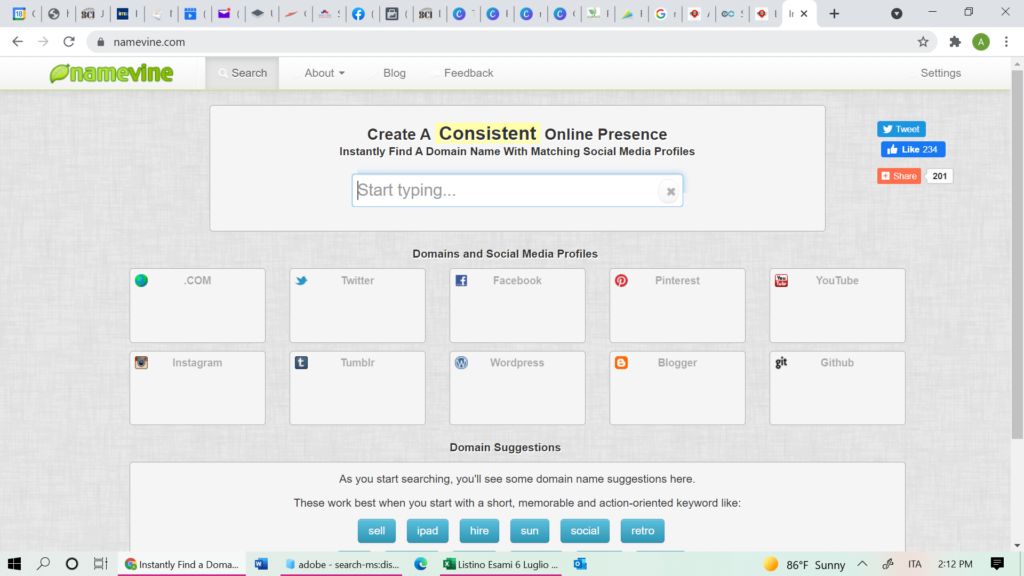Click the Instagram camera icon
The height and width of the screenshot is (576, 1024).
point(141,362)
